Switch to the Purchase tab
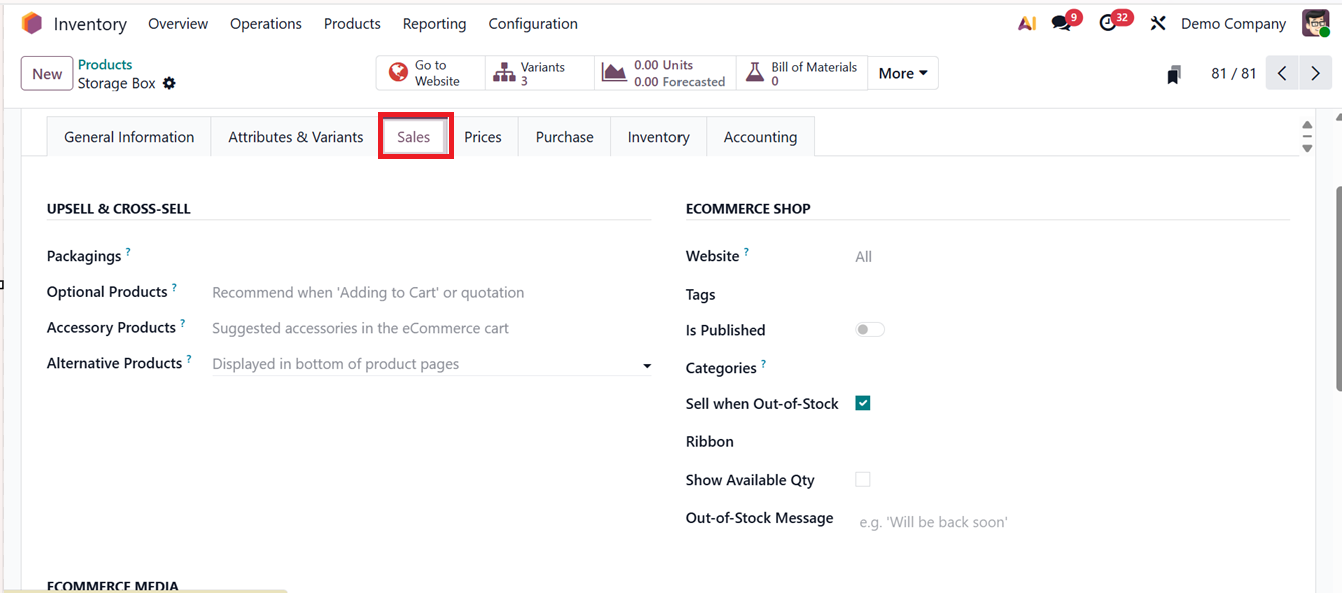This screenshot has height=593, width=1342. click(564, 136)
